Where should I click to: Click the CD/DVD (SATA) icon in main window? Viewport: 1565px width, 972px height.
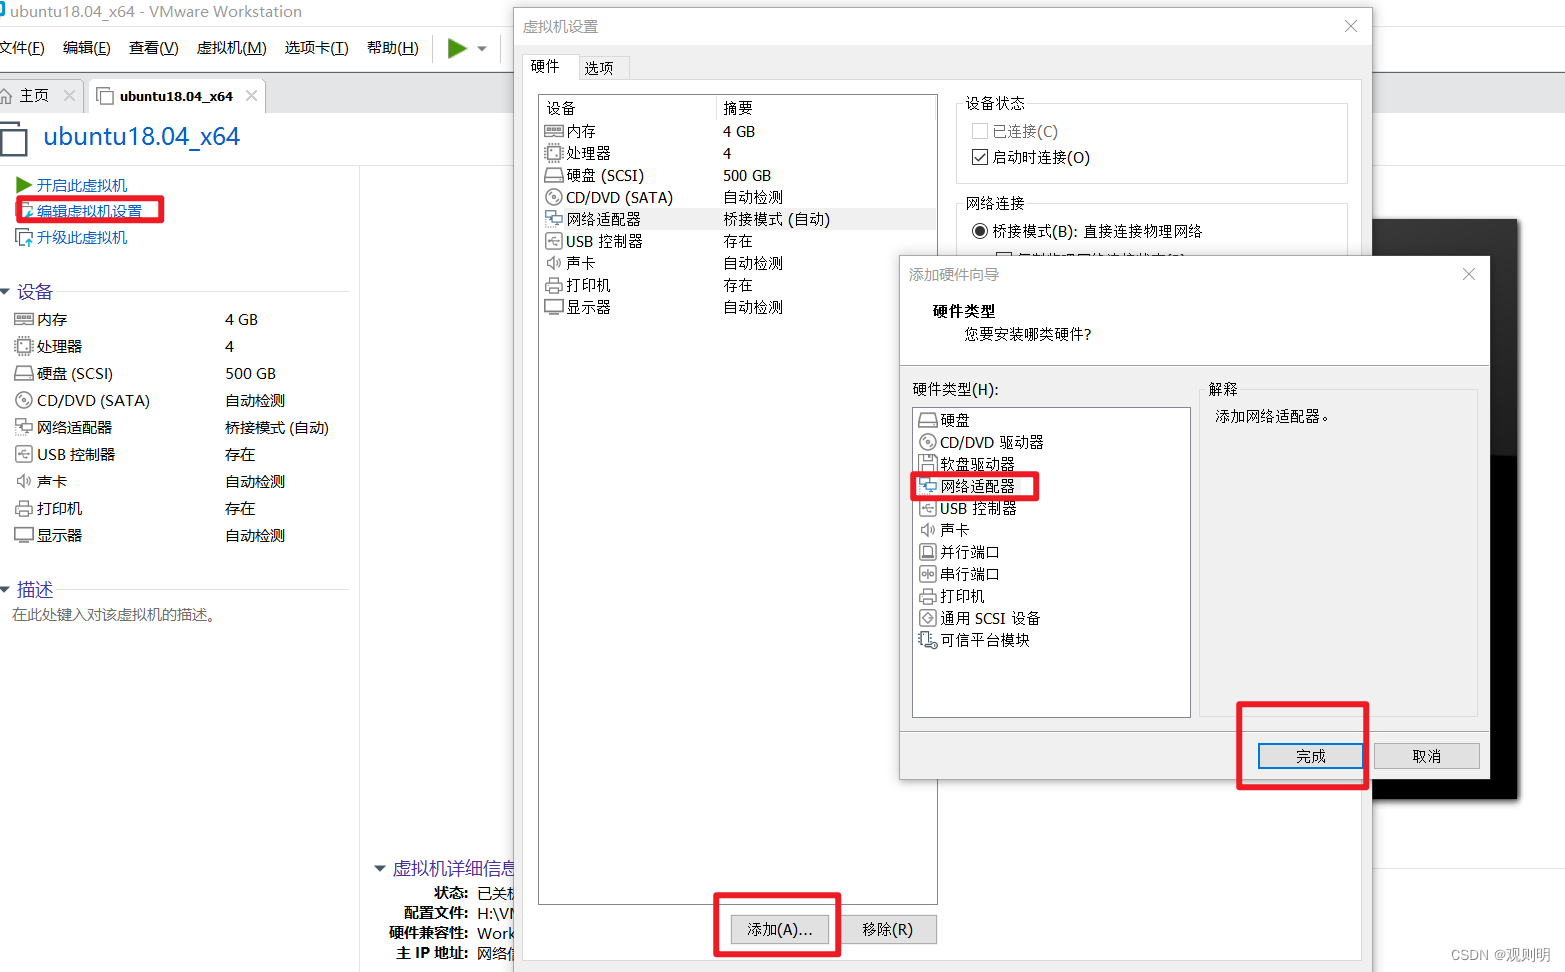tap(24, 400)
